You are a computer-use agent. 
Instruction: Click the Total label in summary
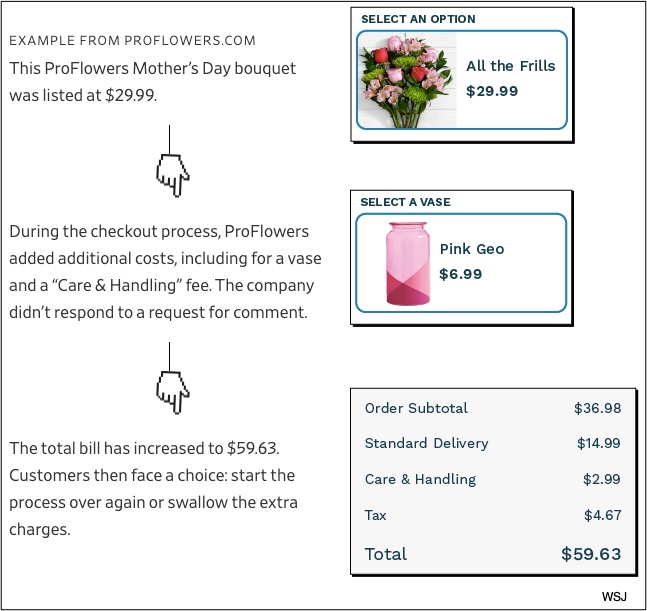tap(386, 554)
